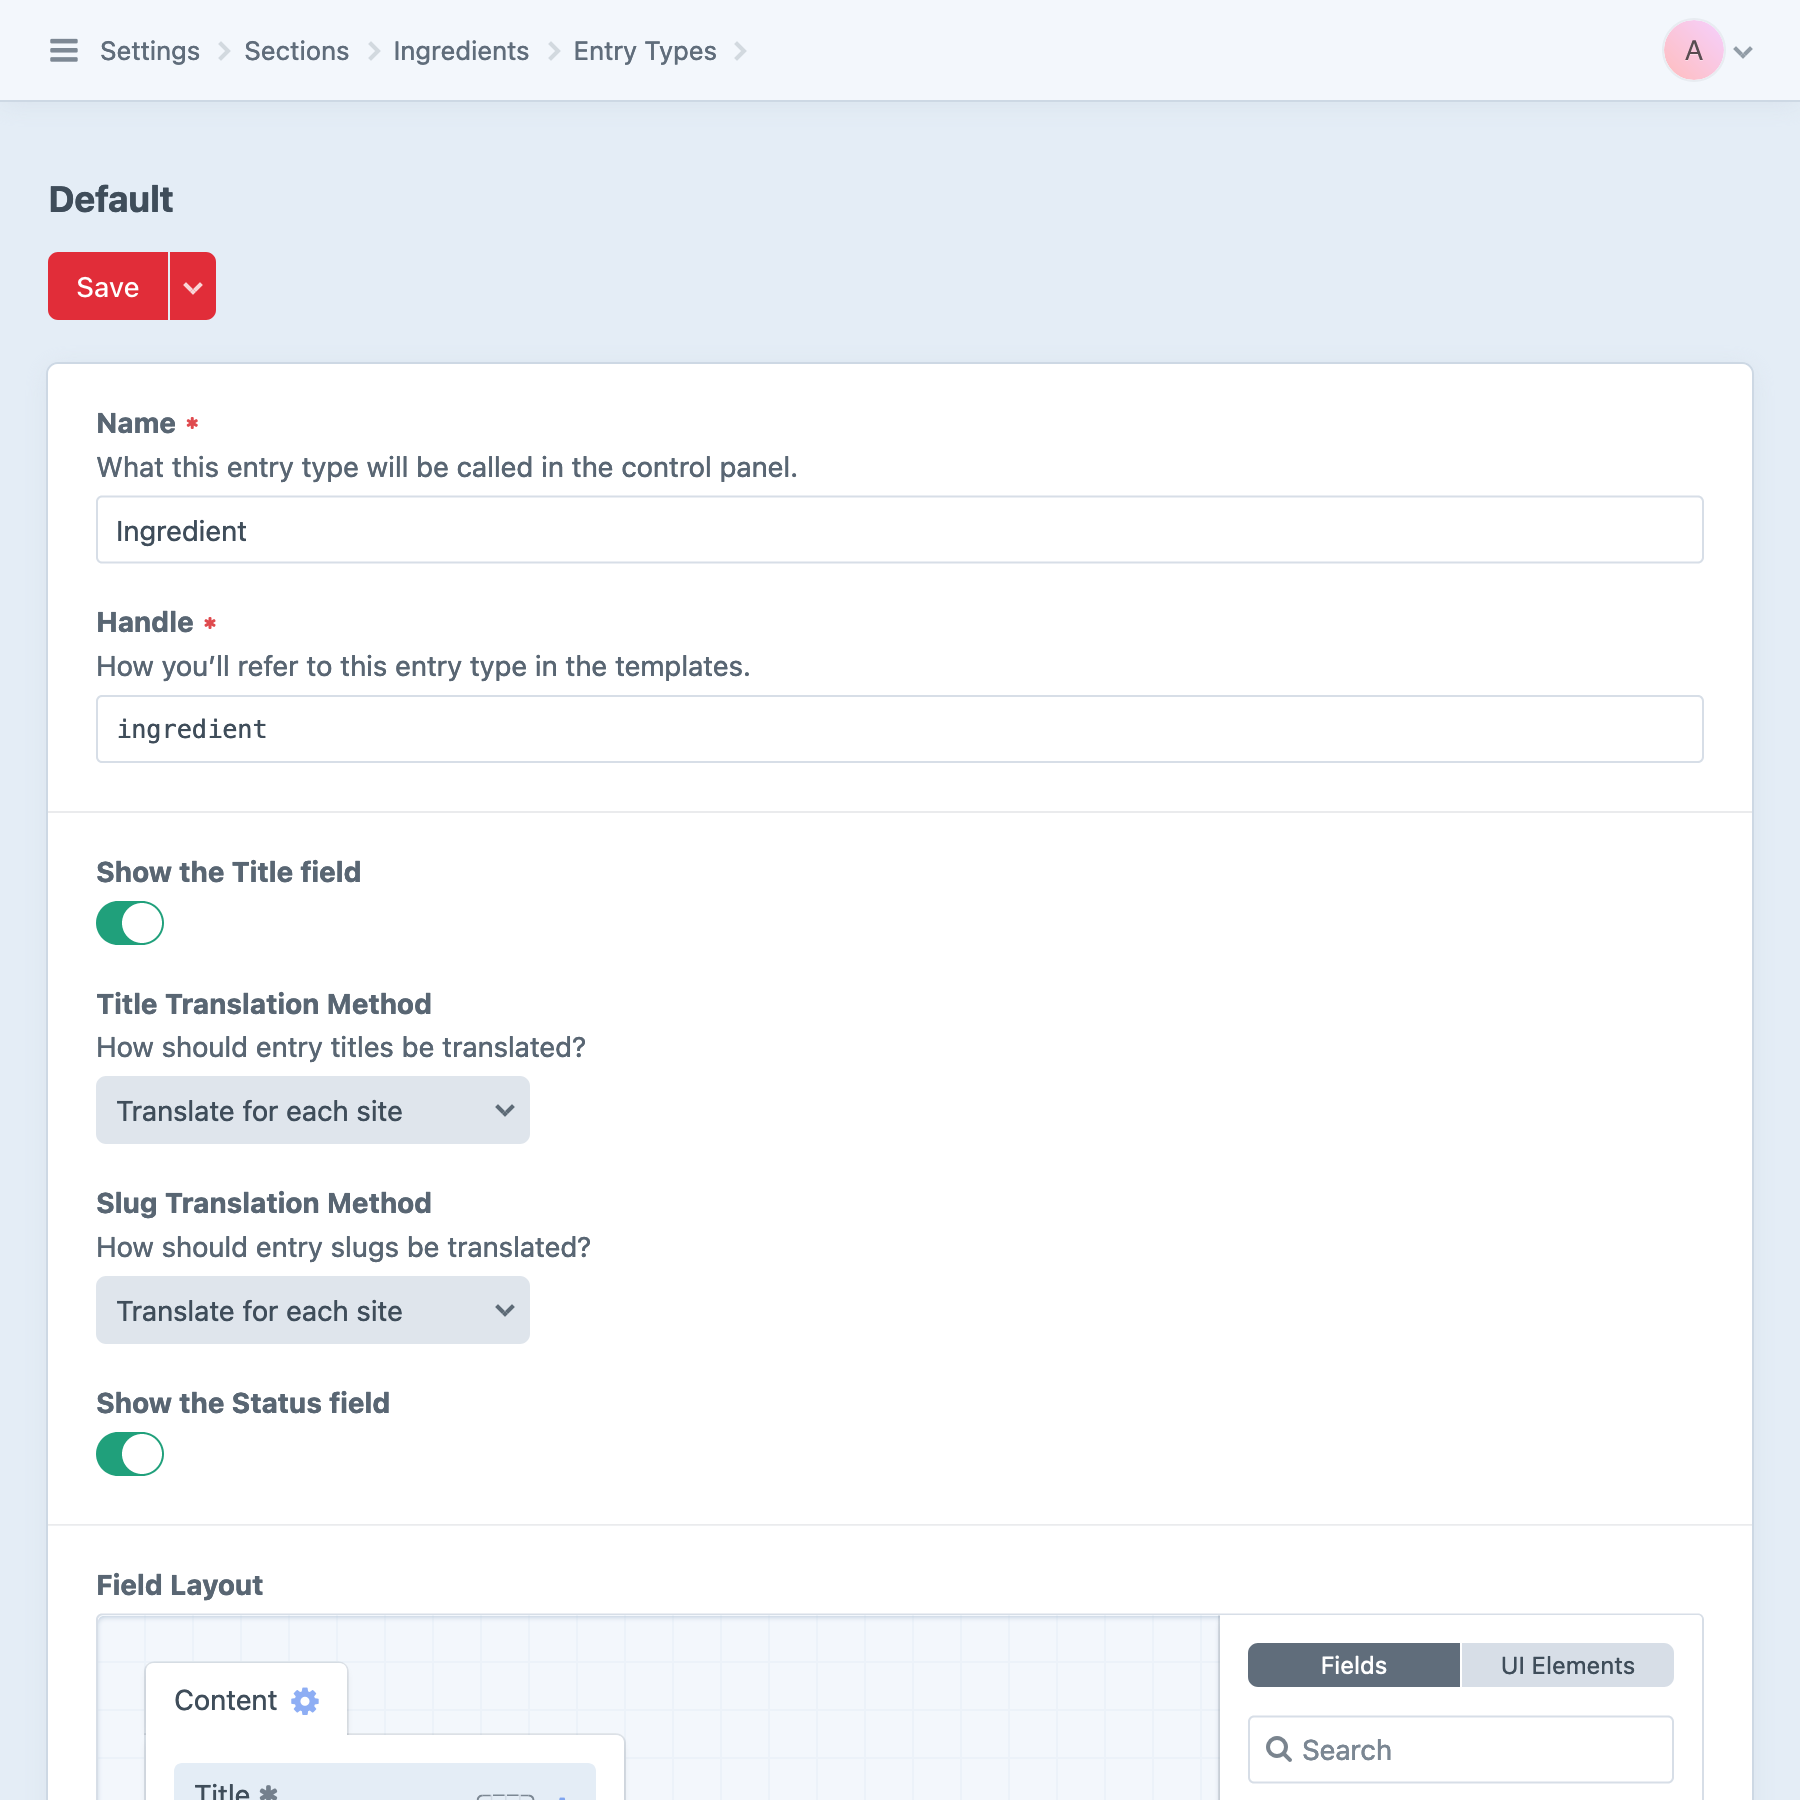Select the Fields tab
Screen dimensions: 1800x1800
pyautogui.click(x=1352, y=1665)
